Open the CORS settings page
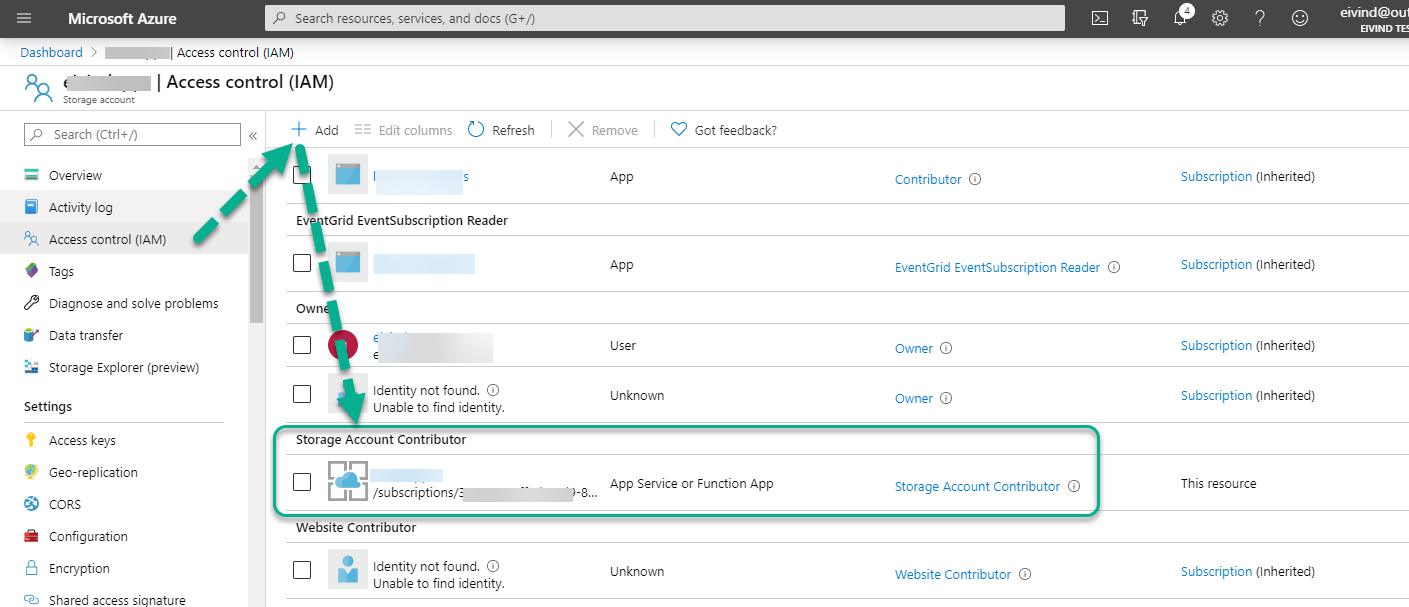Viewport: 1409px width, 607px height. (x=64, y=503)
